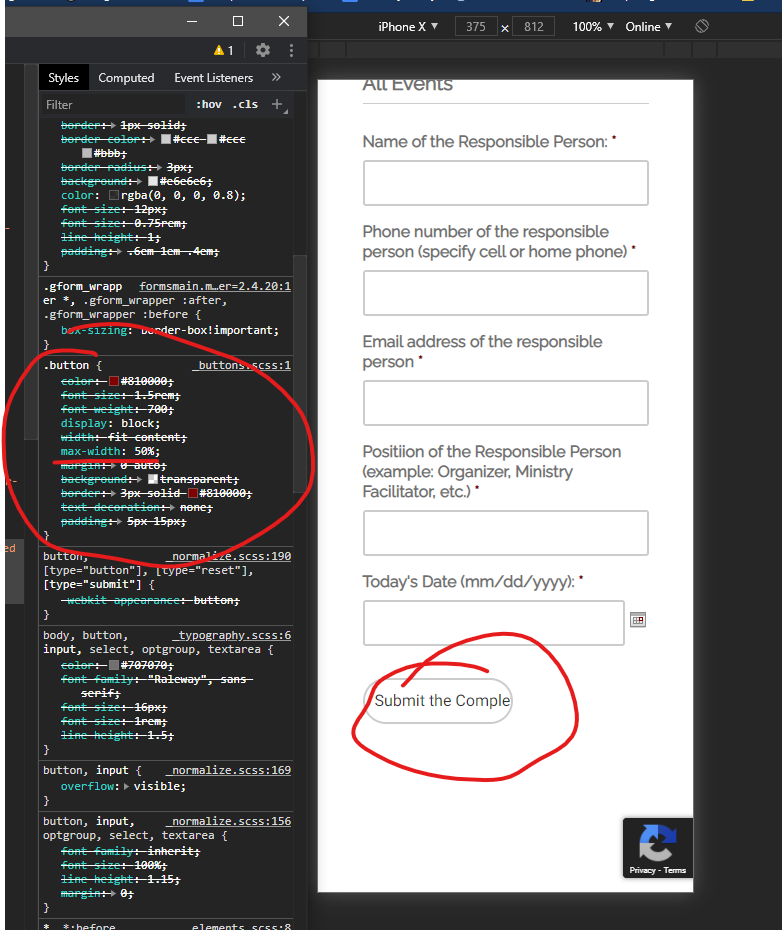Screen dimensions: 782x930
Task: Switch to the Computed tab
Action: [x=126, y=77]
